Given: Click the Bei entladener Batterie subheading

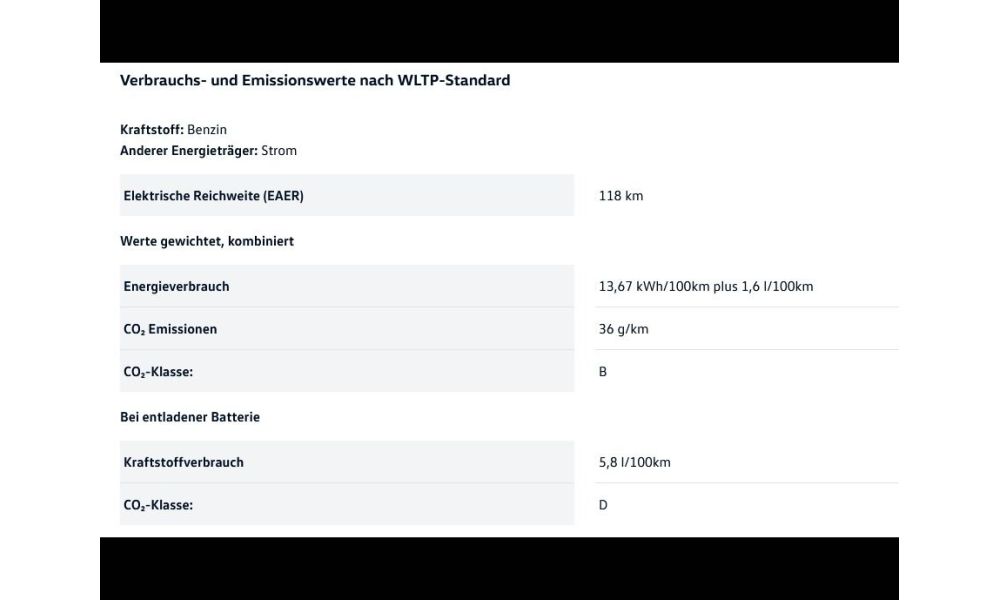Looking at the screenshot, I should [190, 417].
